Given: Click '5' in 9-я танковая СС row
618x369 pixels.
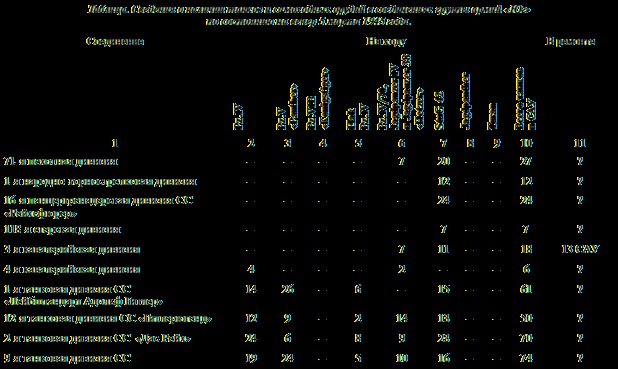Looking at the screenshot, I should point(357,358).
